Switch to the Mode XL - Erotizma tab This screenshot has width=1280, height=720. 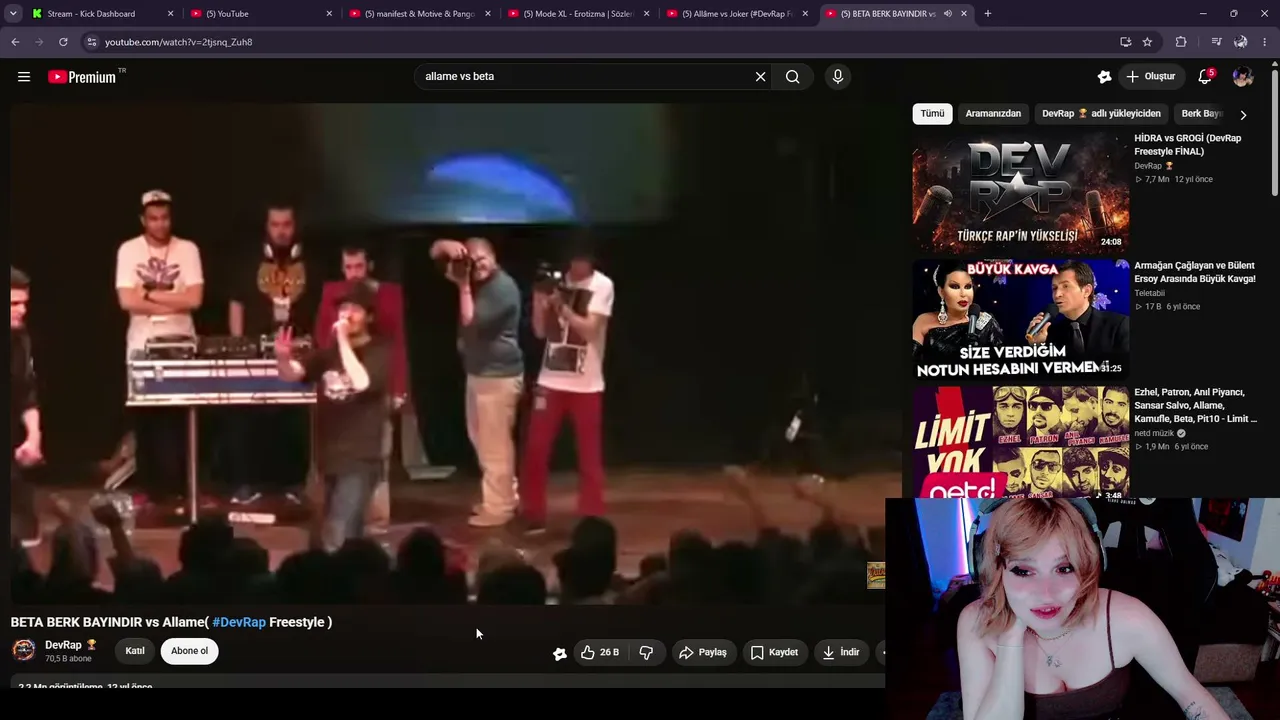click(x=579, y=14)
